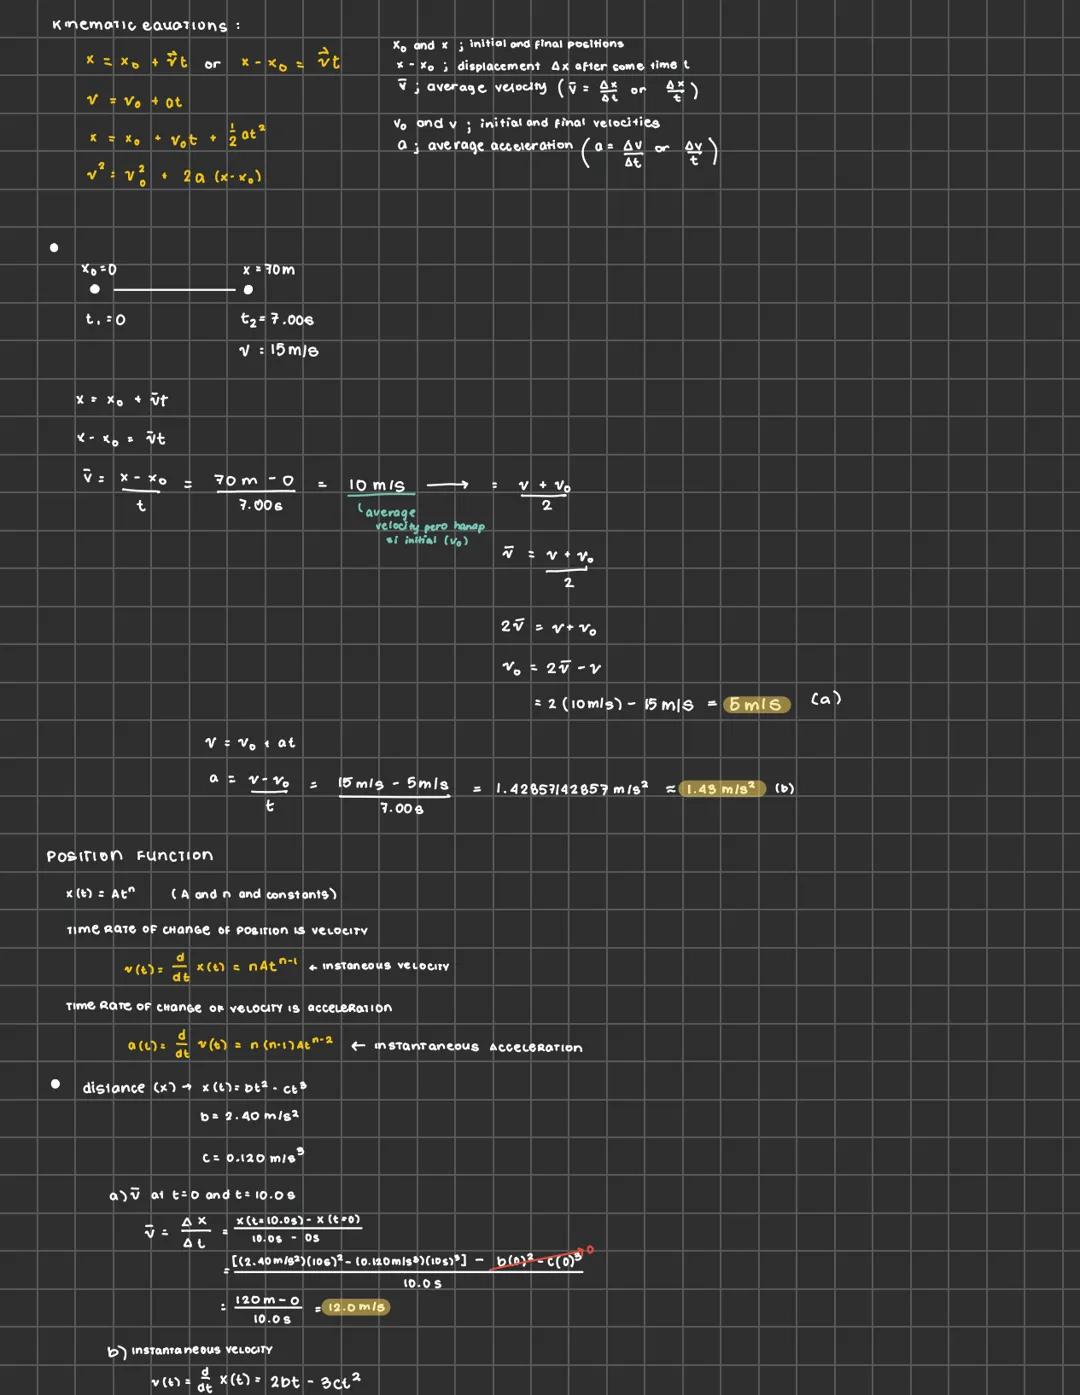
Task: Toggle the highlighted 1.43 m/s² result pill
Action: click(723, 788)
